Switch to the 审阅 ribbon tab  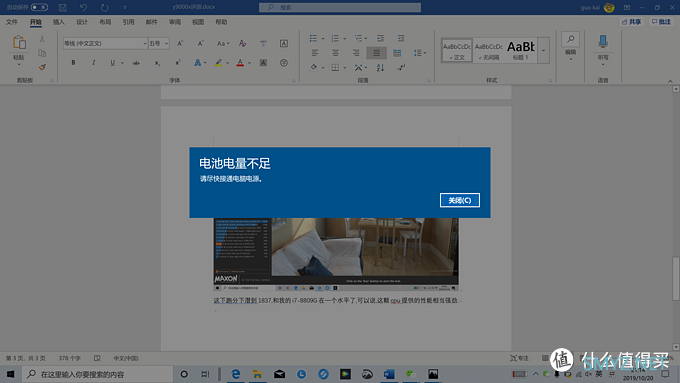pos(175,22)
